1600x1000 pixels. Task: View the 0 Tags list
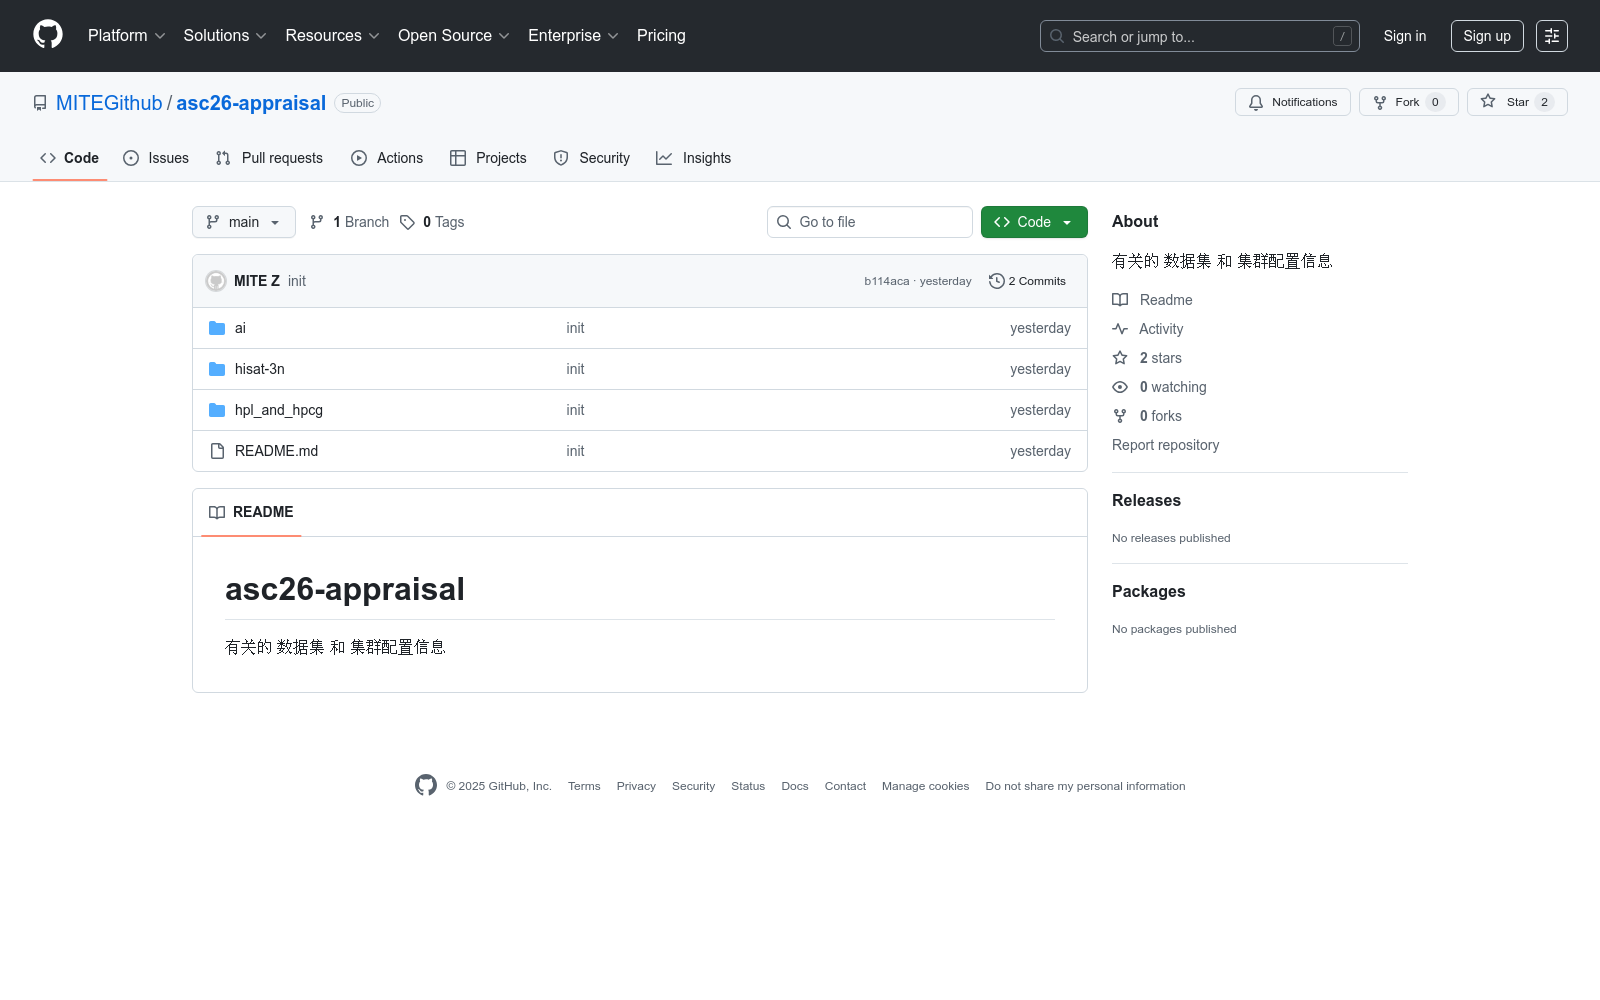(432, 222)
